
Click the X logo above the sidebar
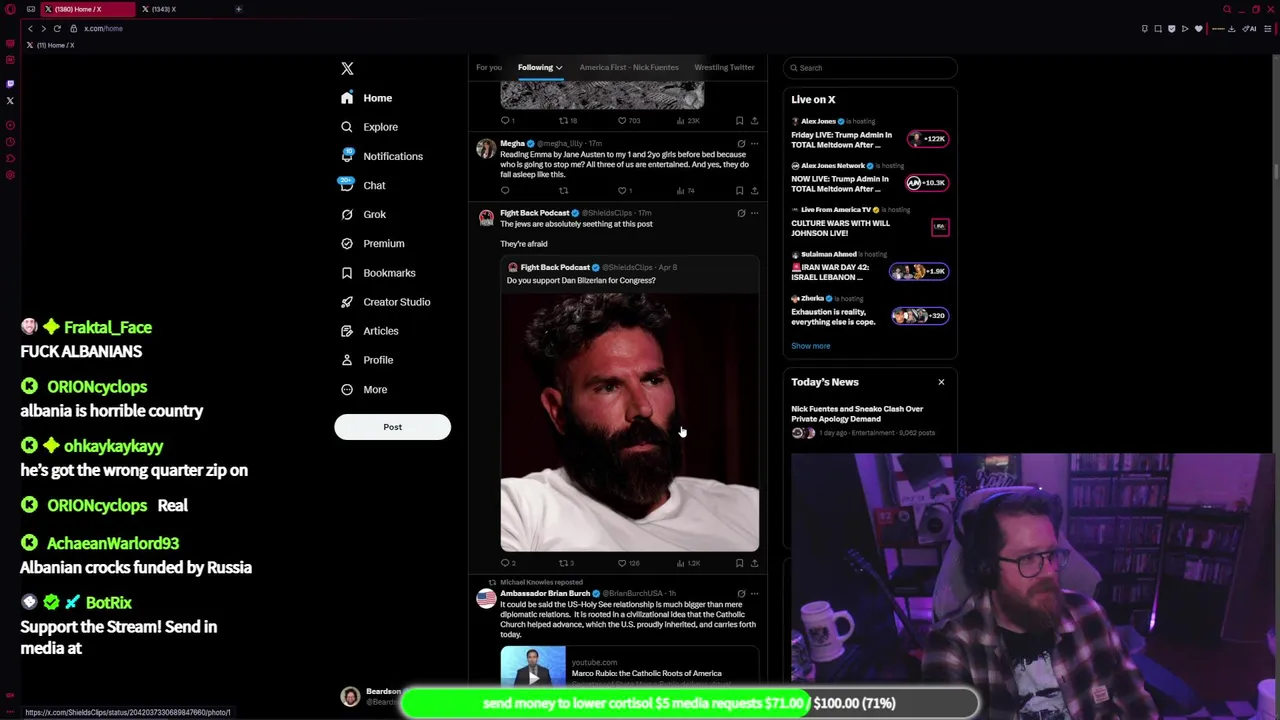pyautogui.click(x=347, y=68)
